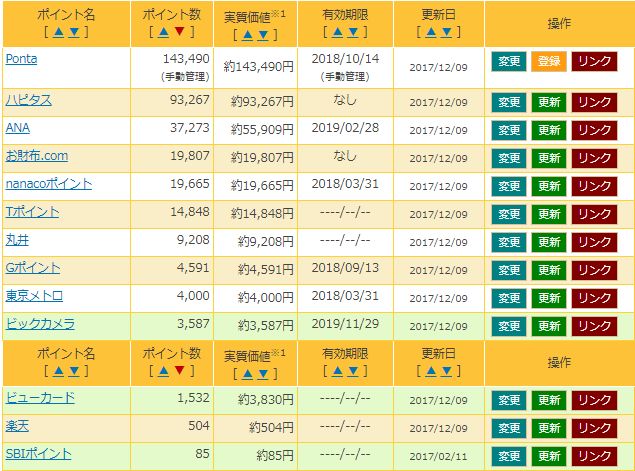
Task: Click リンク in the Tポイント row
Action: [x=595, y=214]
